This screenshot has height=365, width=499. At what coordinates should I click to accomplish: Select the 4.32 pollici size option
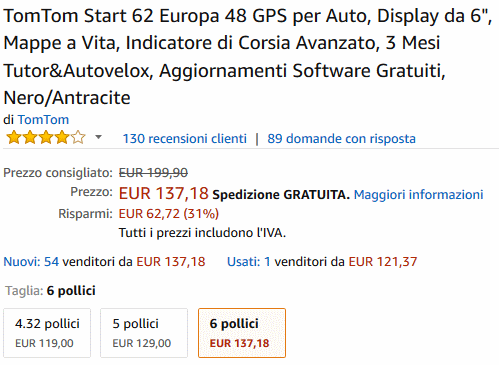pyautogui.click(x=47, y=333)
